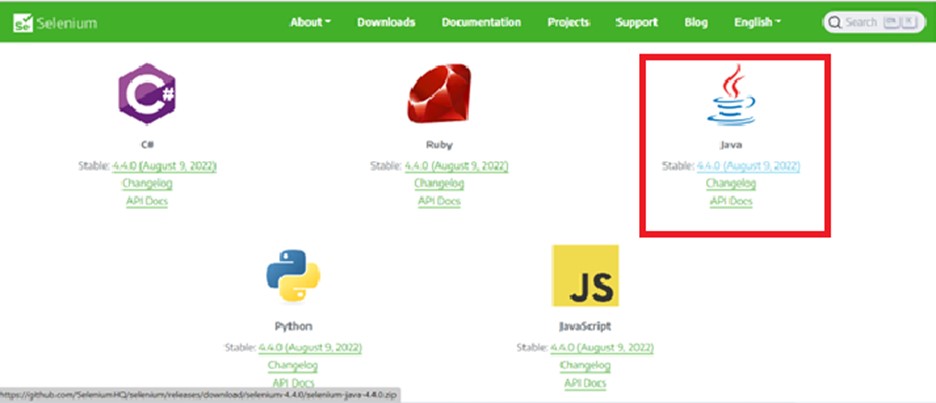
Task: Download Java stable 4.4.0 release
Action: coord(749,166)
